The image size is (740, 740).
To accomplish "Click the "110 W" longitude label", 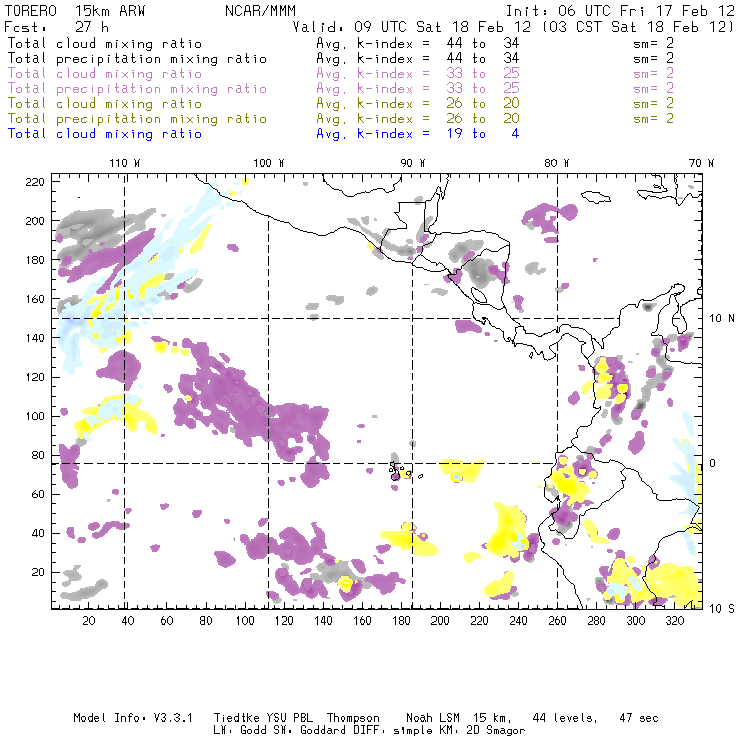I will click(125, 163).
